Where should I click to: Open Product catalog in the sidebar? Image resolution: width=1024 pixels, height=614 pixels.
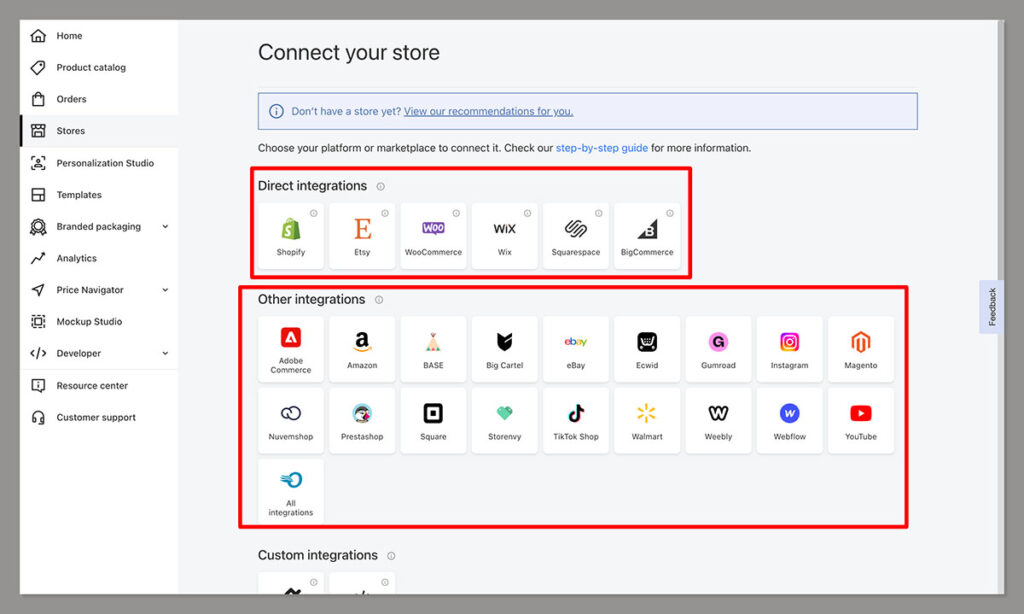[x=99, y=67]
